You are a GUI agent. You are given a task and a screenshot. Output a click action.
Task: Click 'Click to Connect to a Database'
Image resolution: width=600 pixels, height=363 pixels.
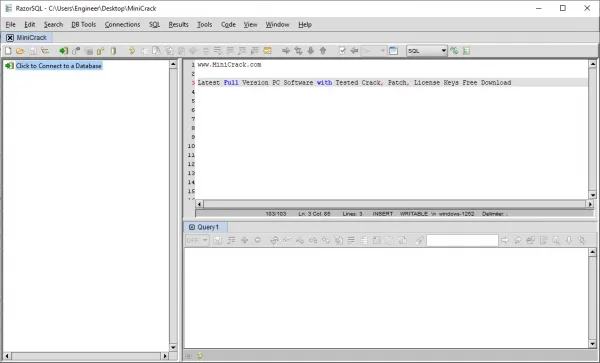pos(59,66)
